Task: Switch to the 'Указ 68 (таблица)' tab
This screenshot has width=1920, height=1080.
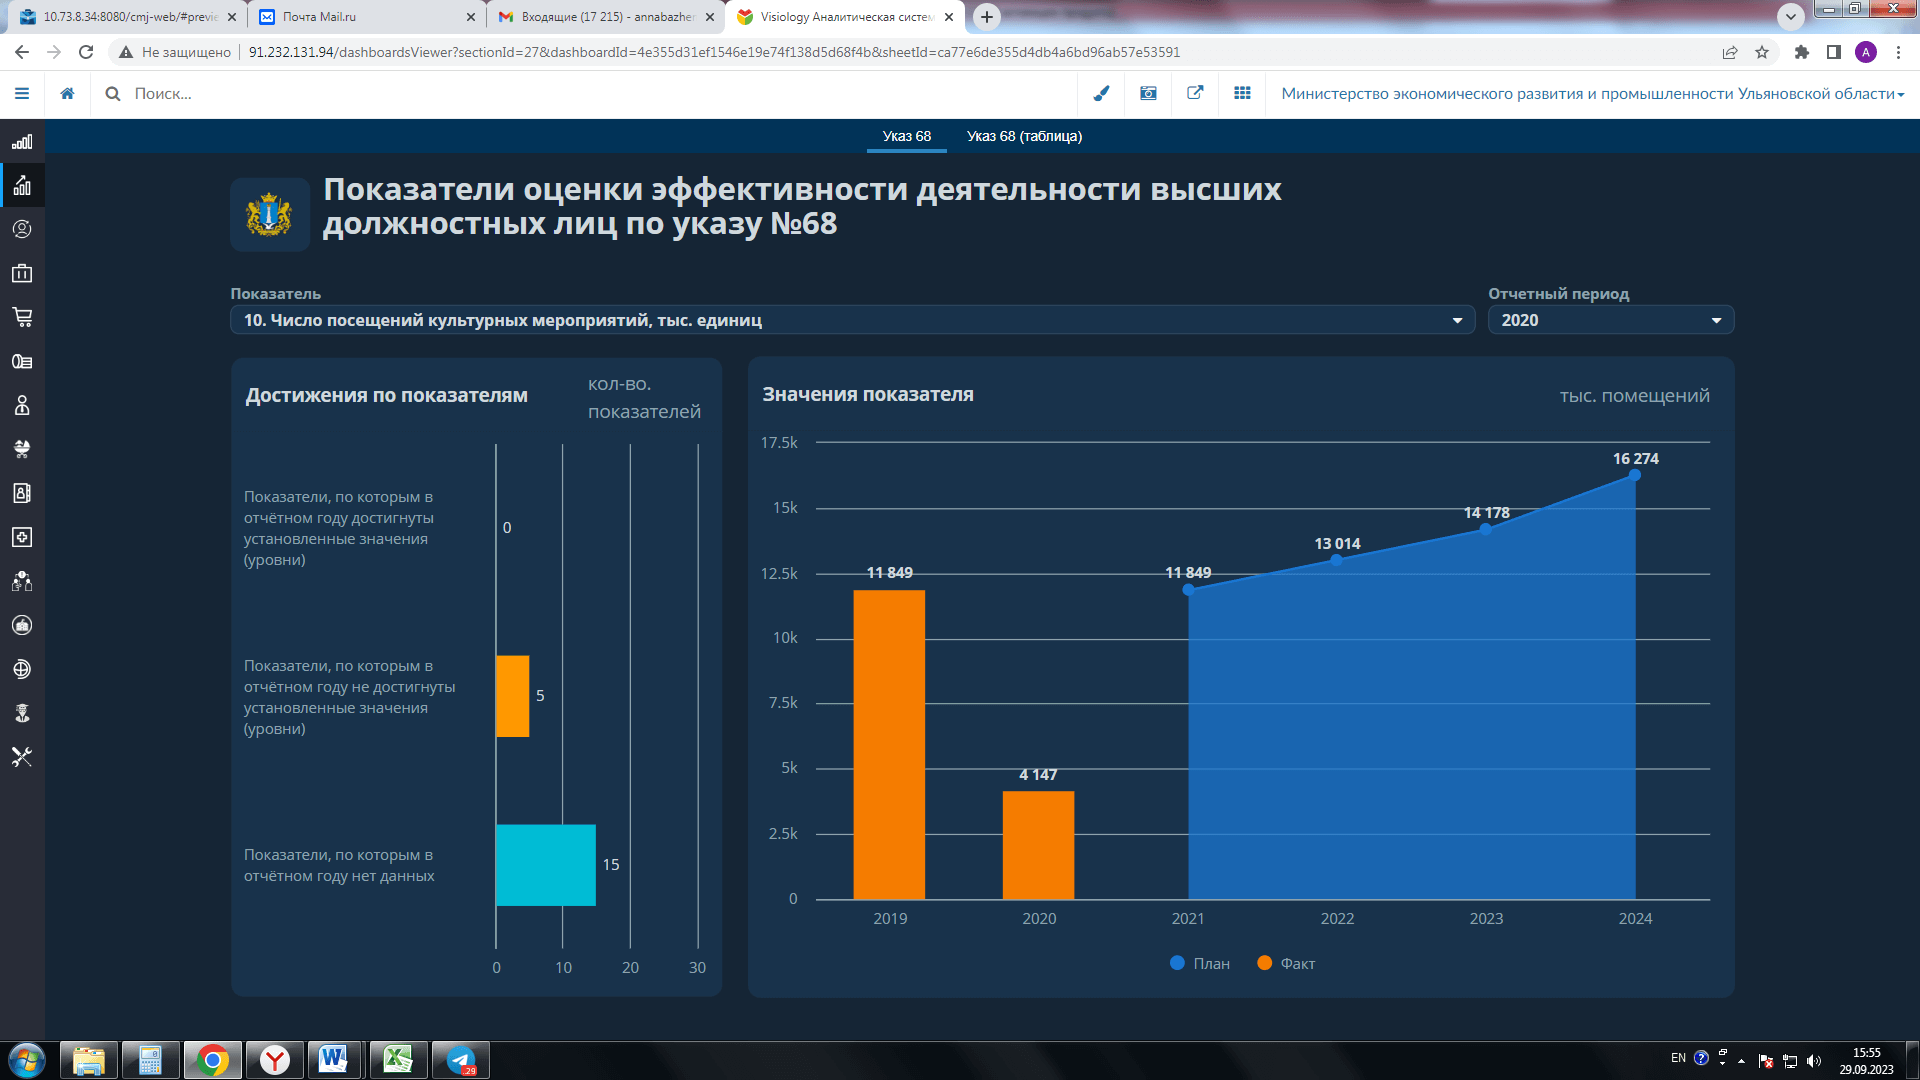Action: tap(1024, 136)
